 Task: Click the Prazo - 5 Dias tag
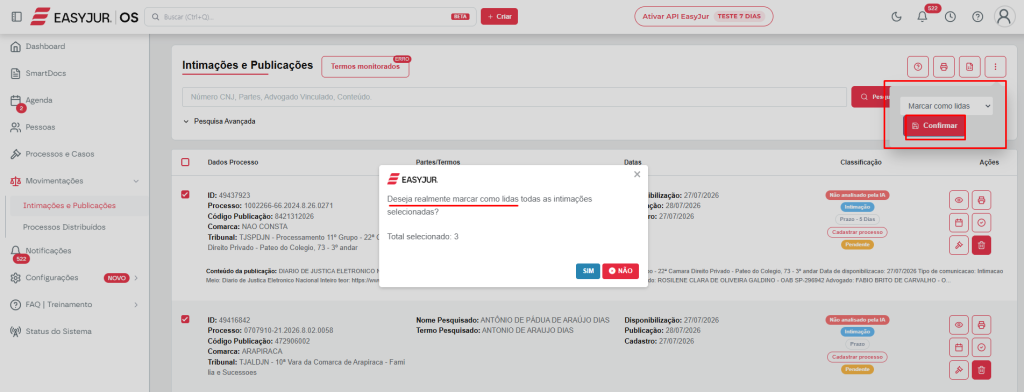pos(858,219)
